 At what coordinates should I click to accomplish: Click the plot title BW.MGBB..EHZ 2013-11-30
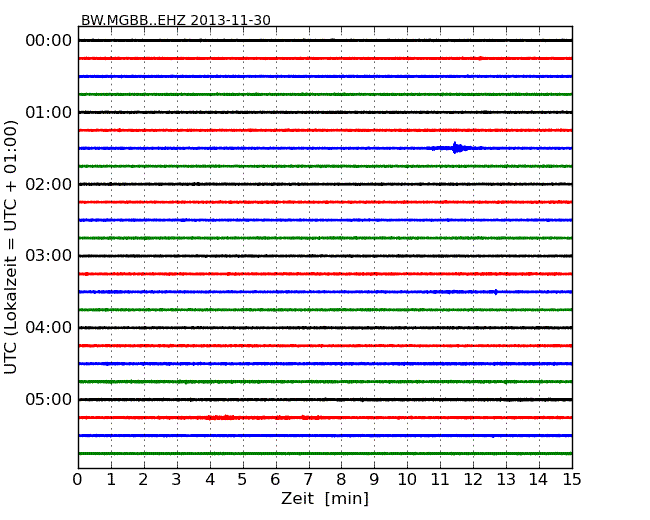point(176,20)
